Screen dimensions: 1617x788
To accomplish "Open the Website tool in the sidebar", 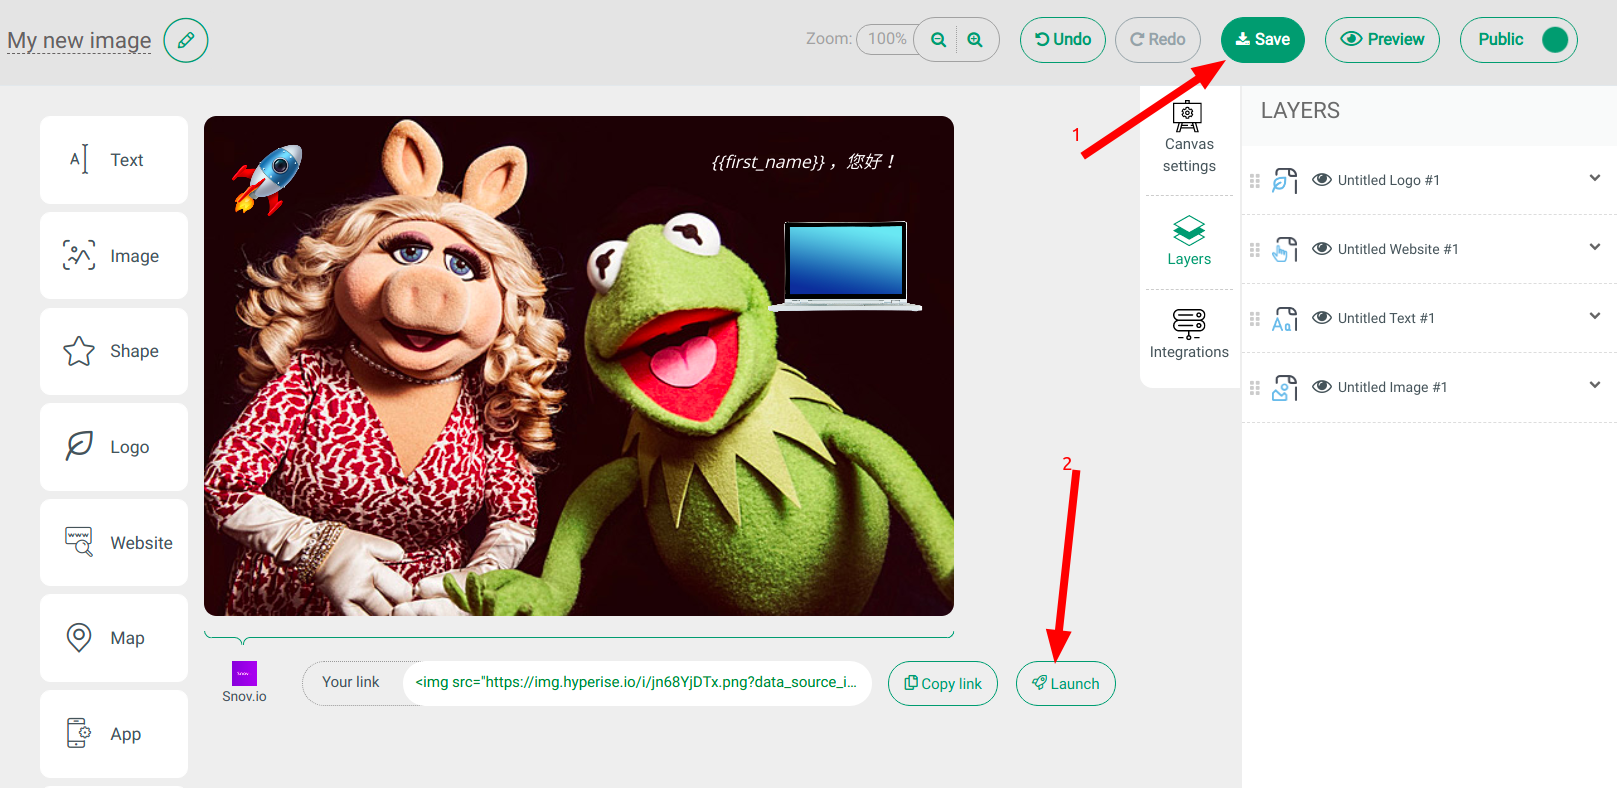I will click(114, 543).
